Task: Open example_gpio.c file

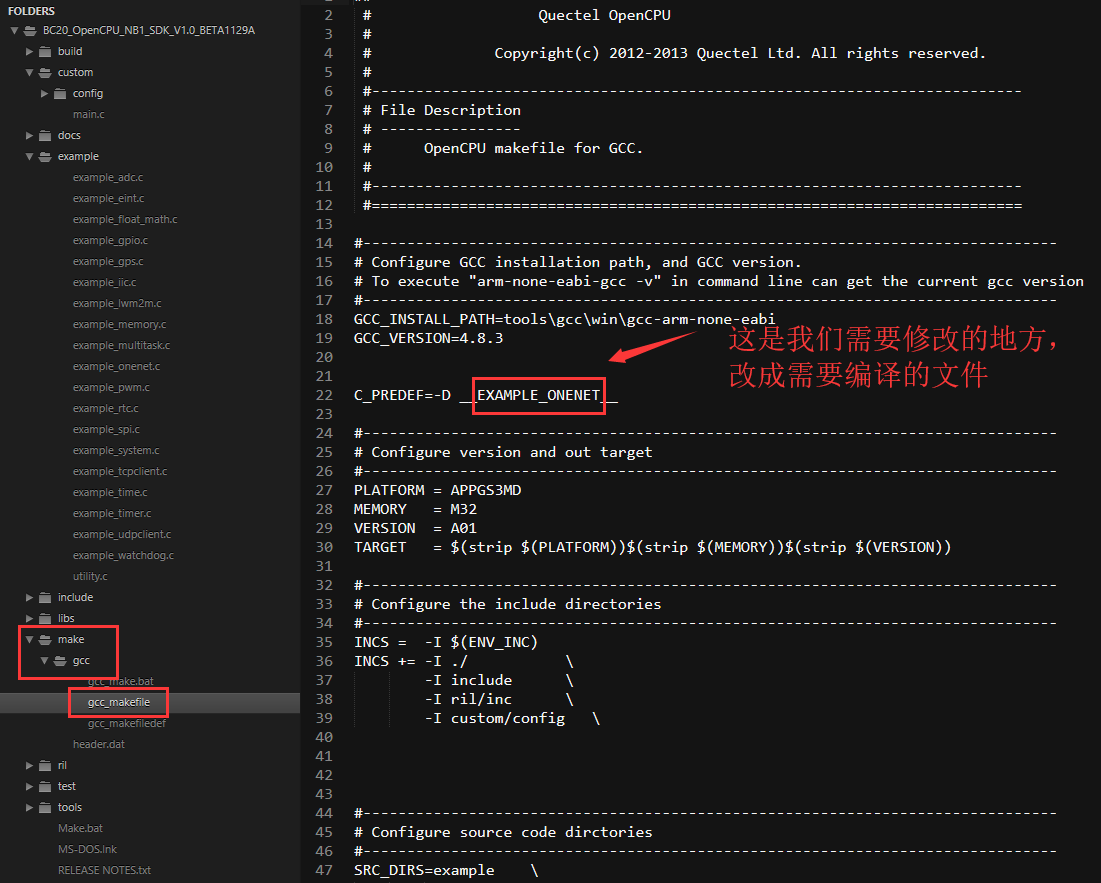Action: 110,240
